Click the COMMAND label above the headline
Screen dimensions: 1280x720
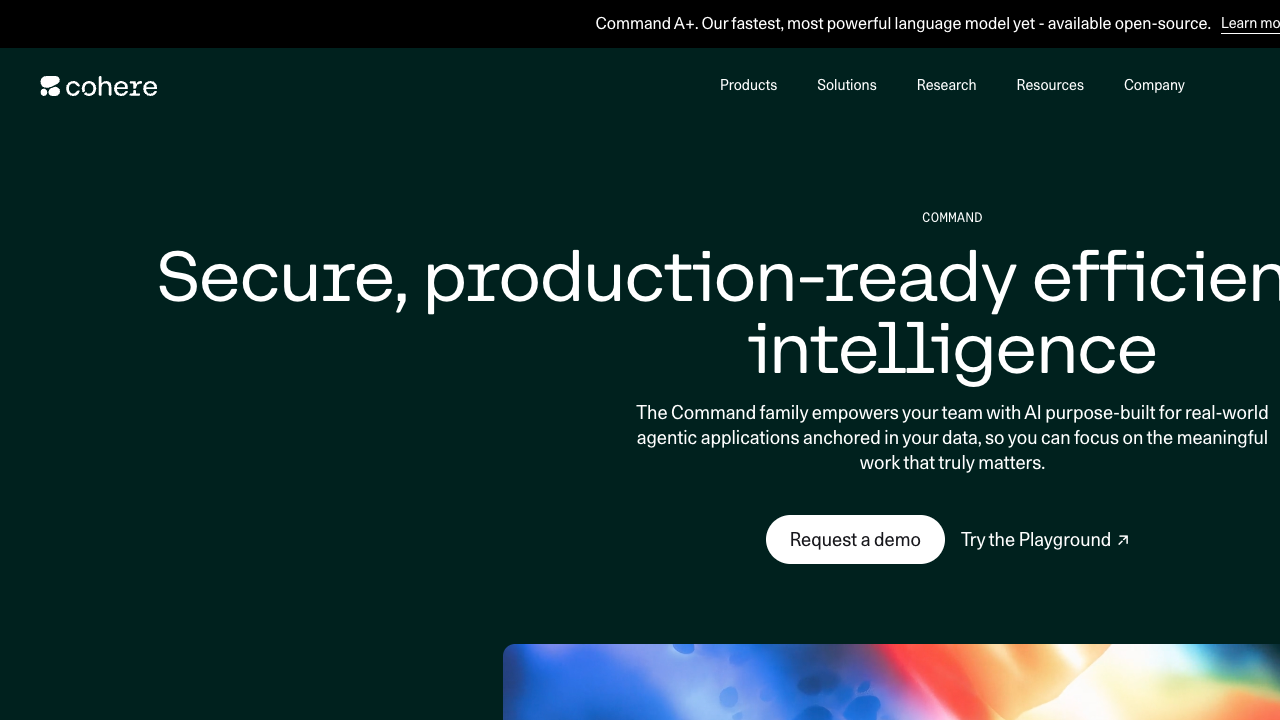(x=952, y=217)
